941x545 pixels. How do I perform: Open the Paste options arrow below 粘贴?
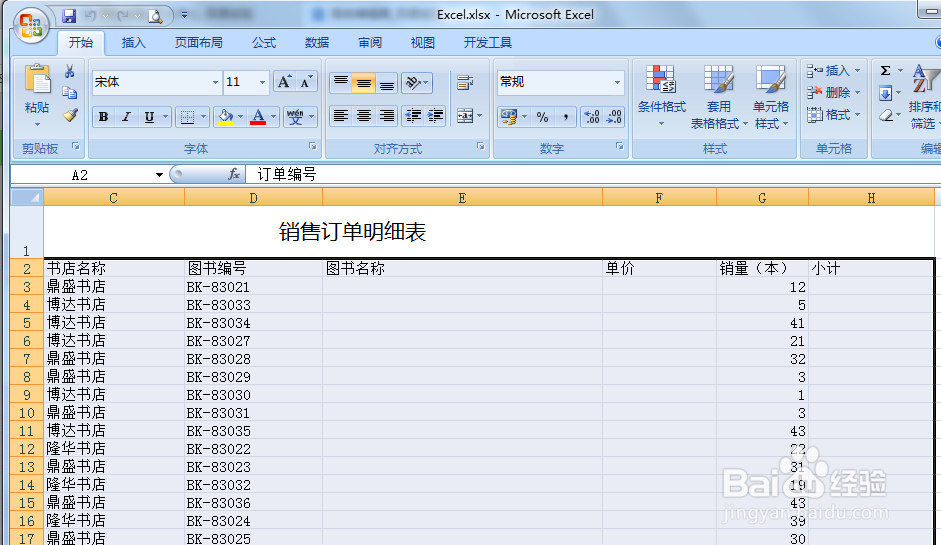[x=37, y=124]
